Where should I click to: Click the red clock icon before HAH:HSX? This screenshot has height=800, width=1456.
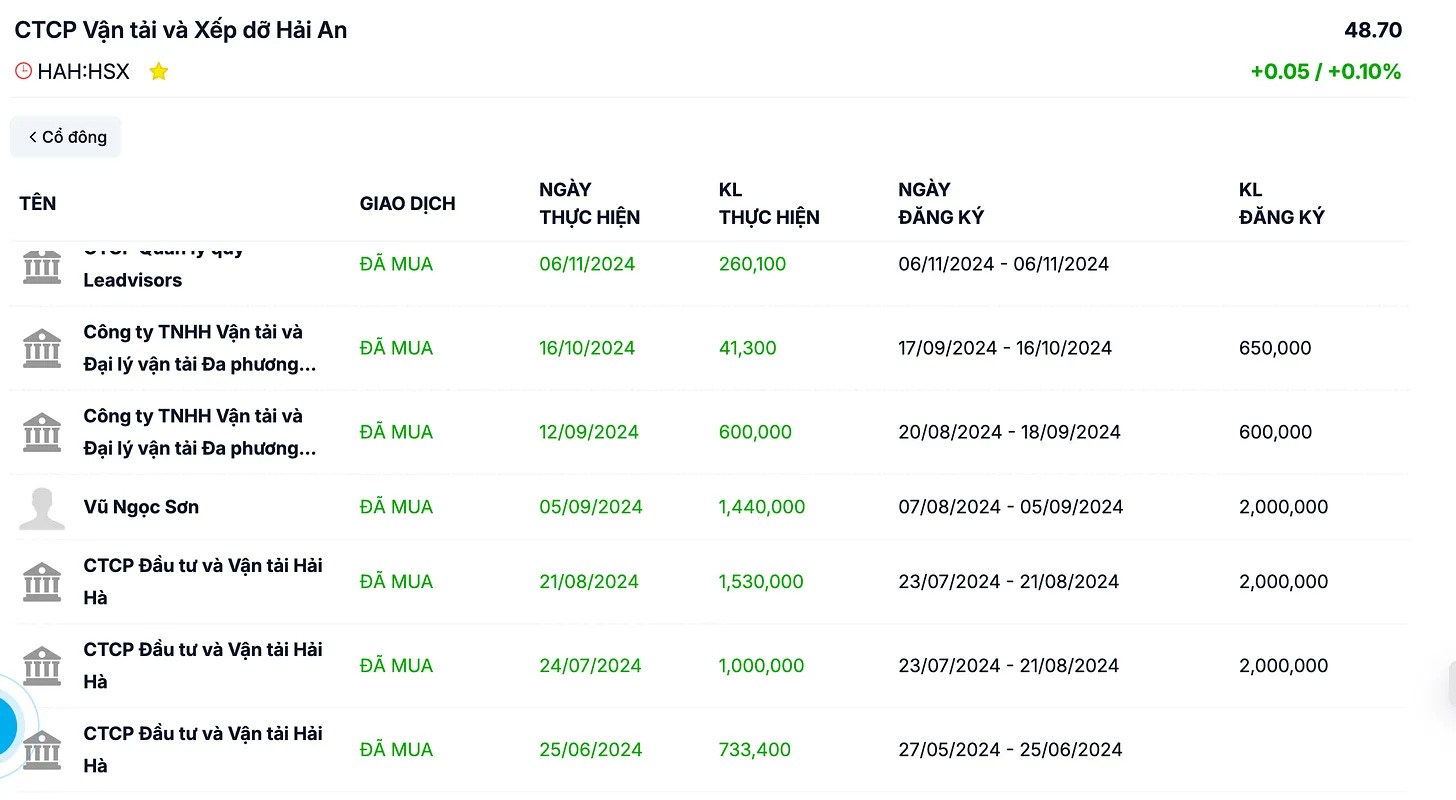(x=23, y=72)
